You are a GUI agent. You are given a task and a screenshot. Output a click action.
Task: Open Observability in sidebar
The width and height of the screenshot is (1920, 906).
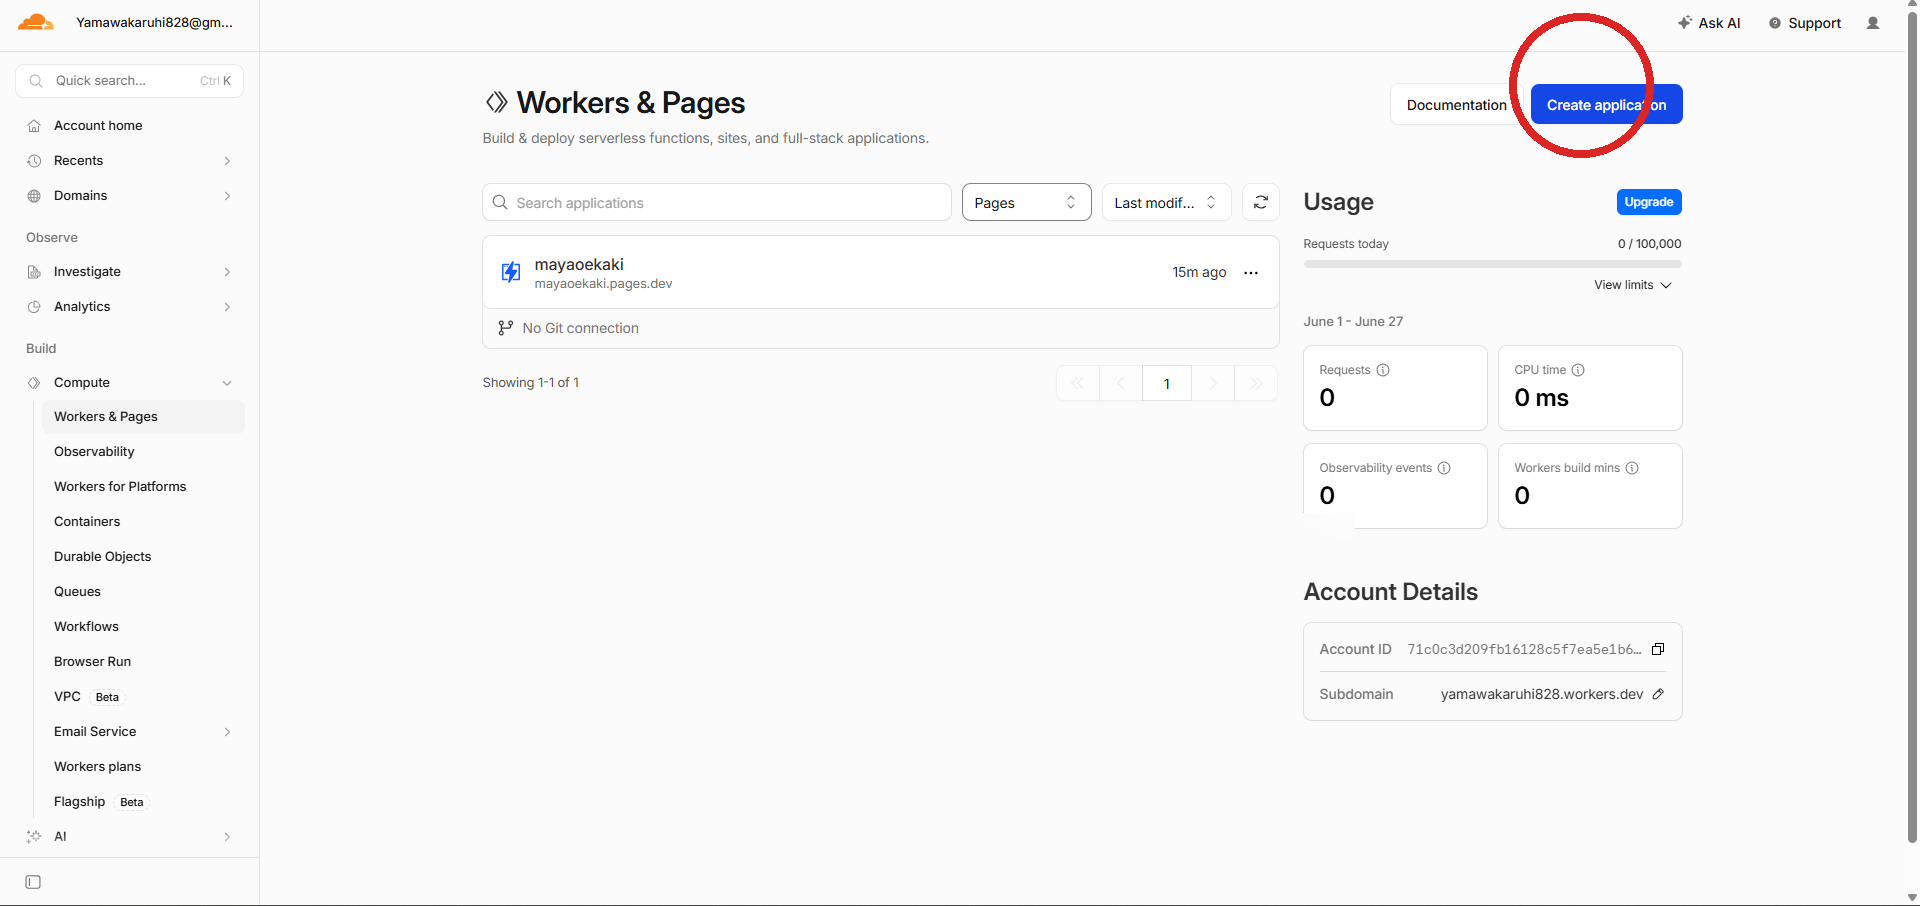(x=143, y=452)
